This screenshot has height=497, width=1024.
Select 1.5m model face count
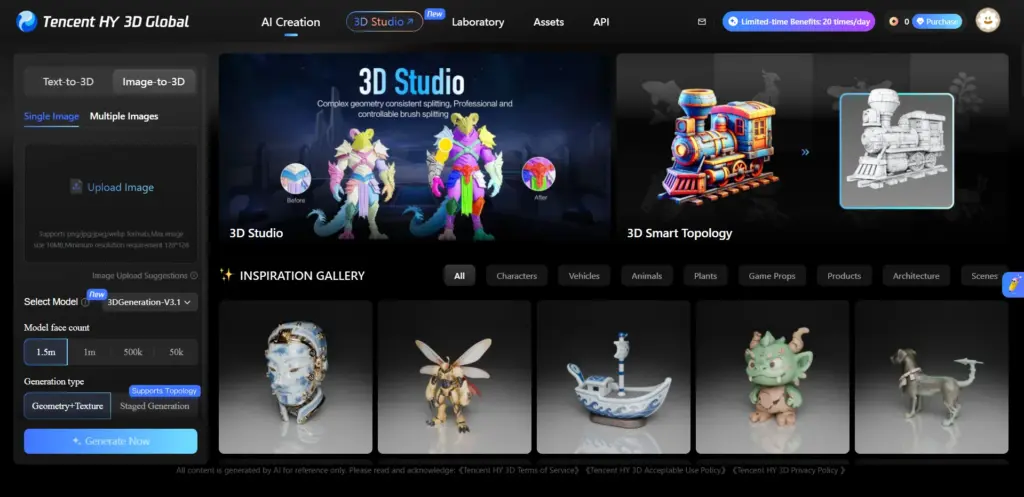click(46, 352)
